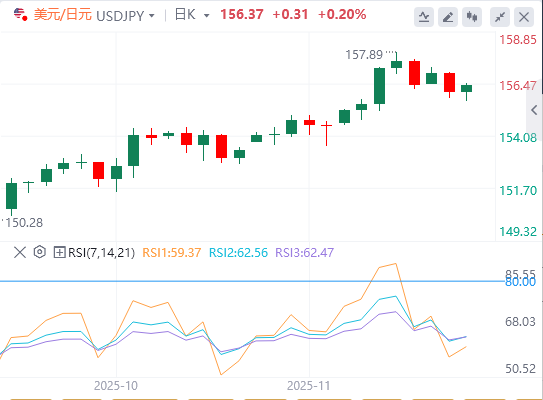Viewport: 543px width, 400px height.
Task: Toggle the orange RSI1:59.37 line
Action: tap(172, 252)
